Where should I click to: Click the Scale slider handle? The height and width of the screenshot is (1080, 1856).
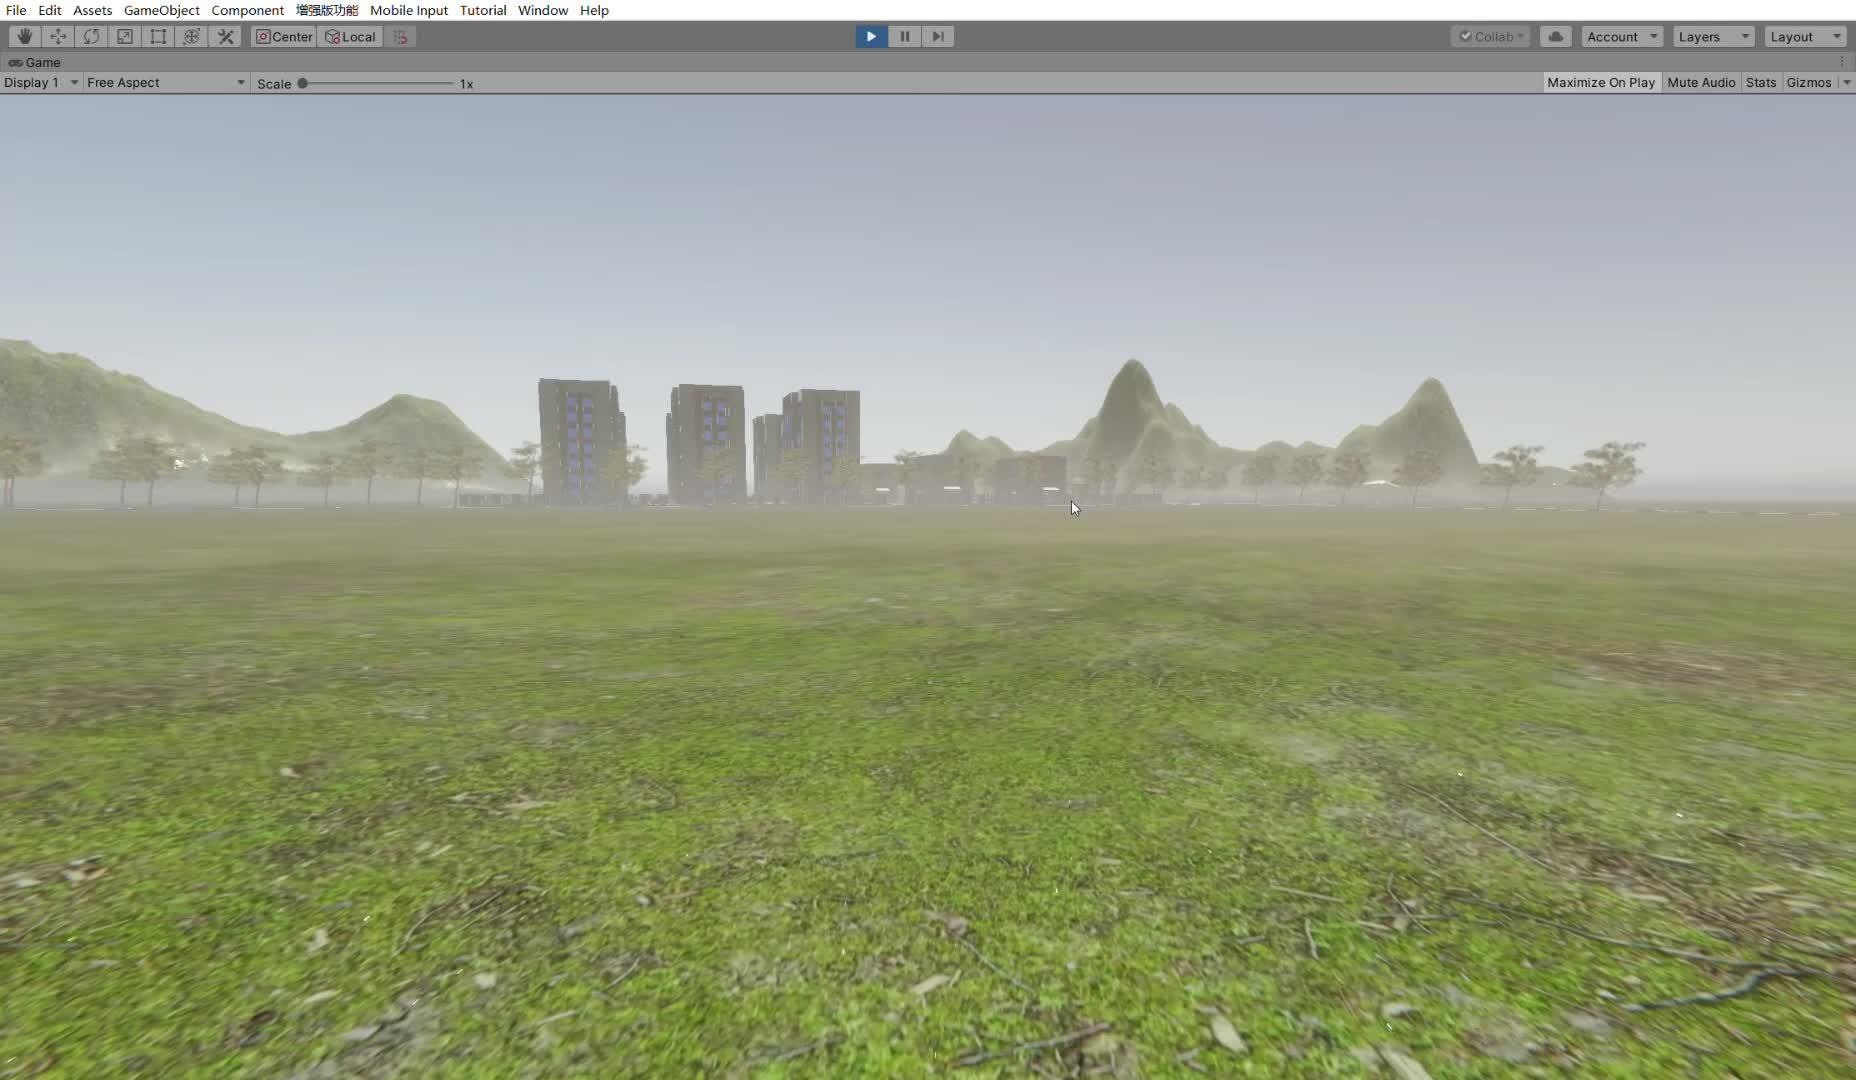point(302,84)
